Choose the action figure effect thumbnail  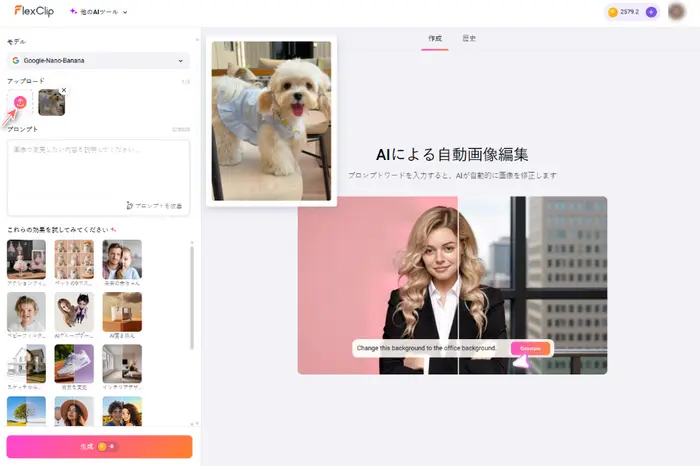26,259
